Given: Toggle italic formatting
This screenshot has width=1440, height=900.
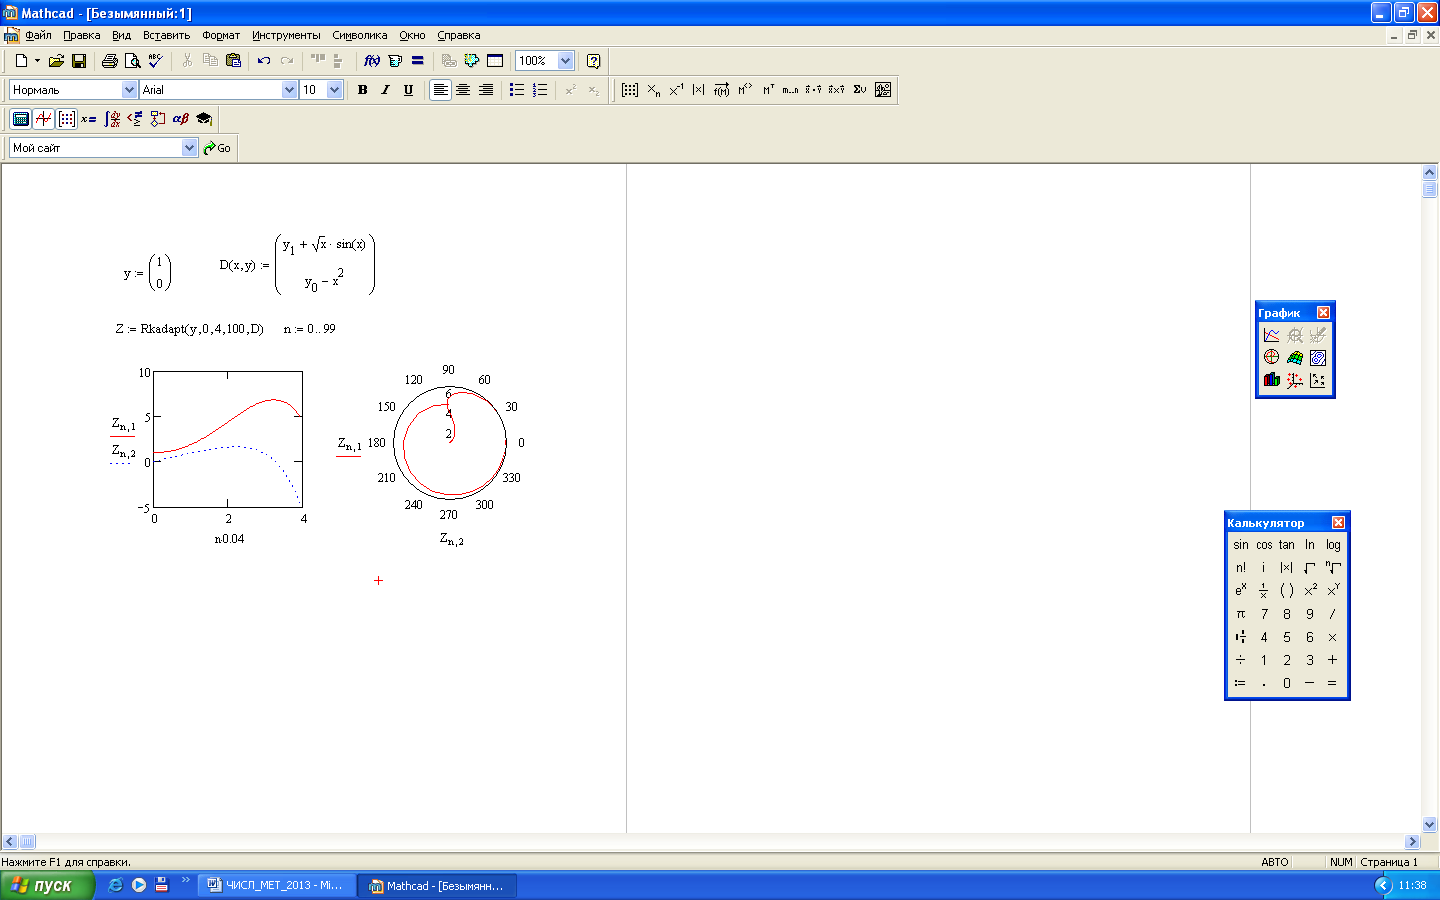Looking at the screenshot, I should click(385, 90).
